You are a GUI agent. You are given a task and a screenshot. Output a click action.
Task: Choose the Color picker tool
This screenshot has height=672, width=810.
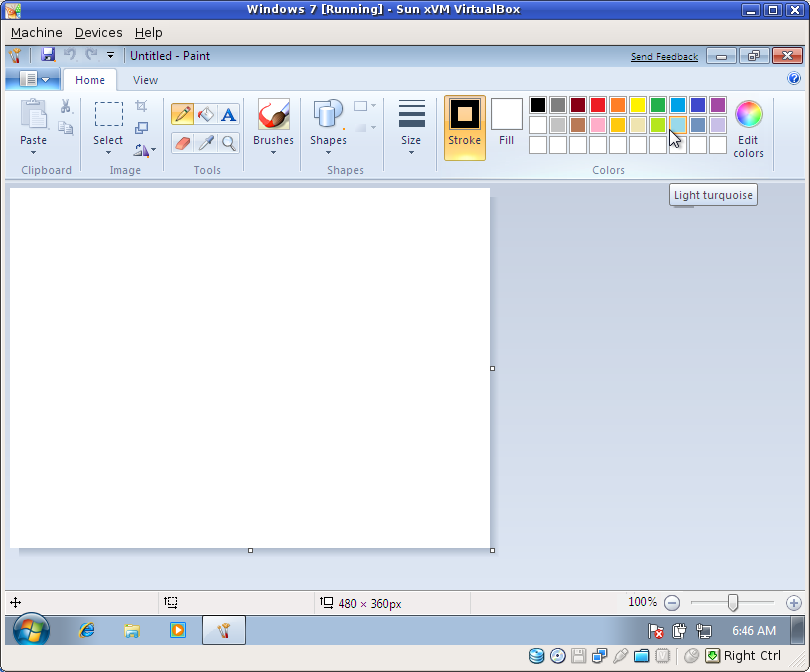[205, 143]
